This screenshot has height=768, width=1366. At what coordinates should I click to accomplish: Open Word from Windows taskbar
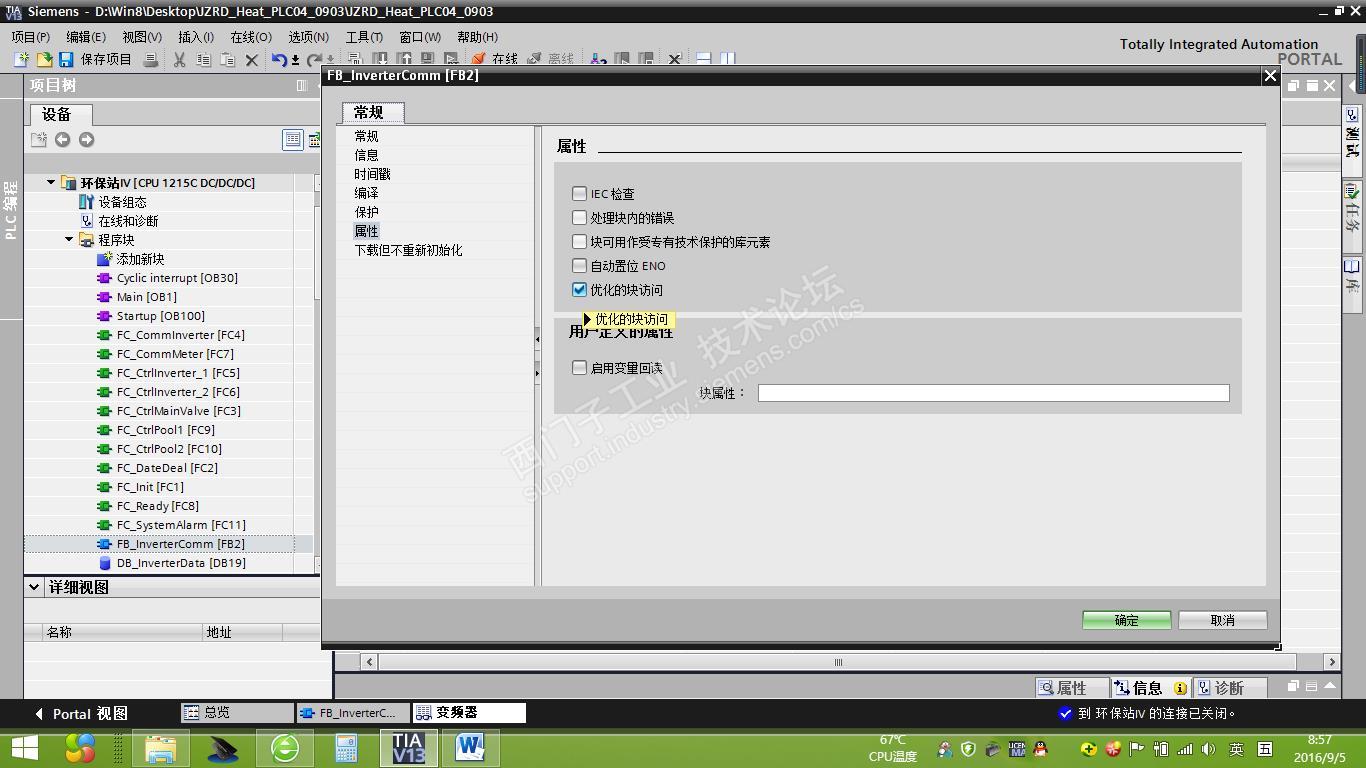click(470, 748)
